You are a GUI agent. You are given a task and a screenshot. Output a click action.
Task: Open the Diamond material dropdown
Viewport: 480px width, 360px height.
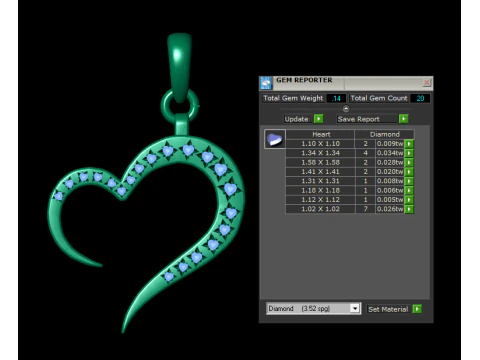[355, 308]
